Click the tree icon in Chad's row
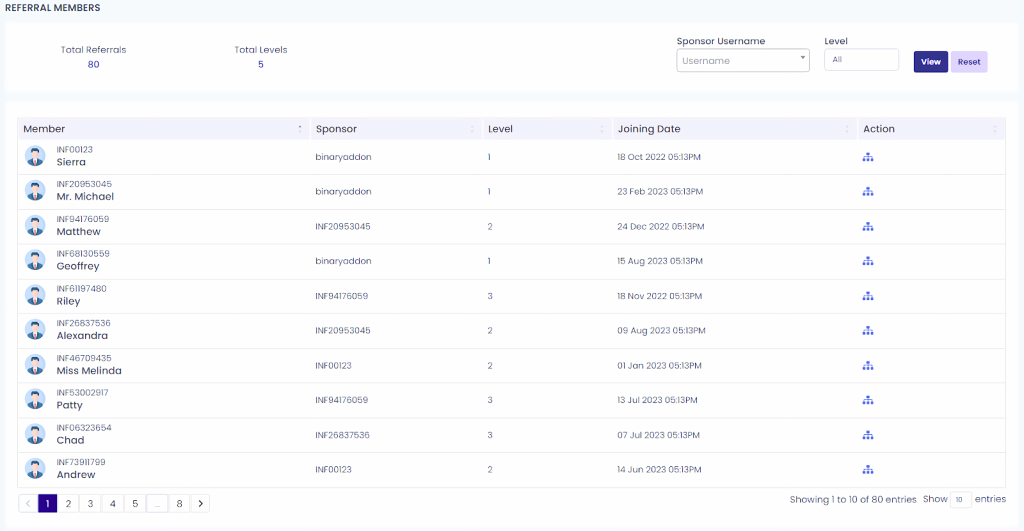1024x531 pixels. click(x=868, y=435)
